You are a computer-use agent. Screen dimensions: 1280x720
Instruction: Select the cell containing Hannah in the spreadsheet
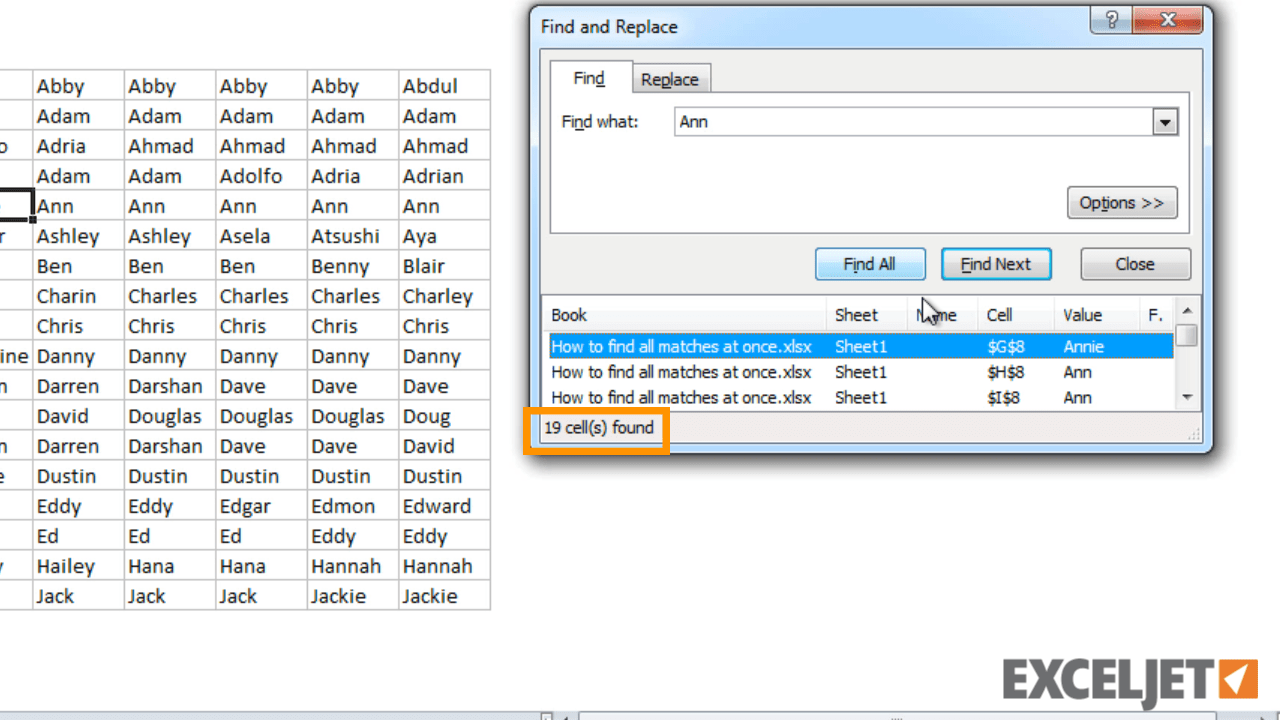coord(352,566)
